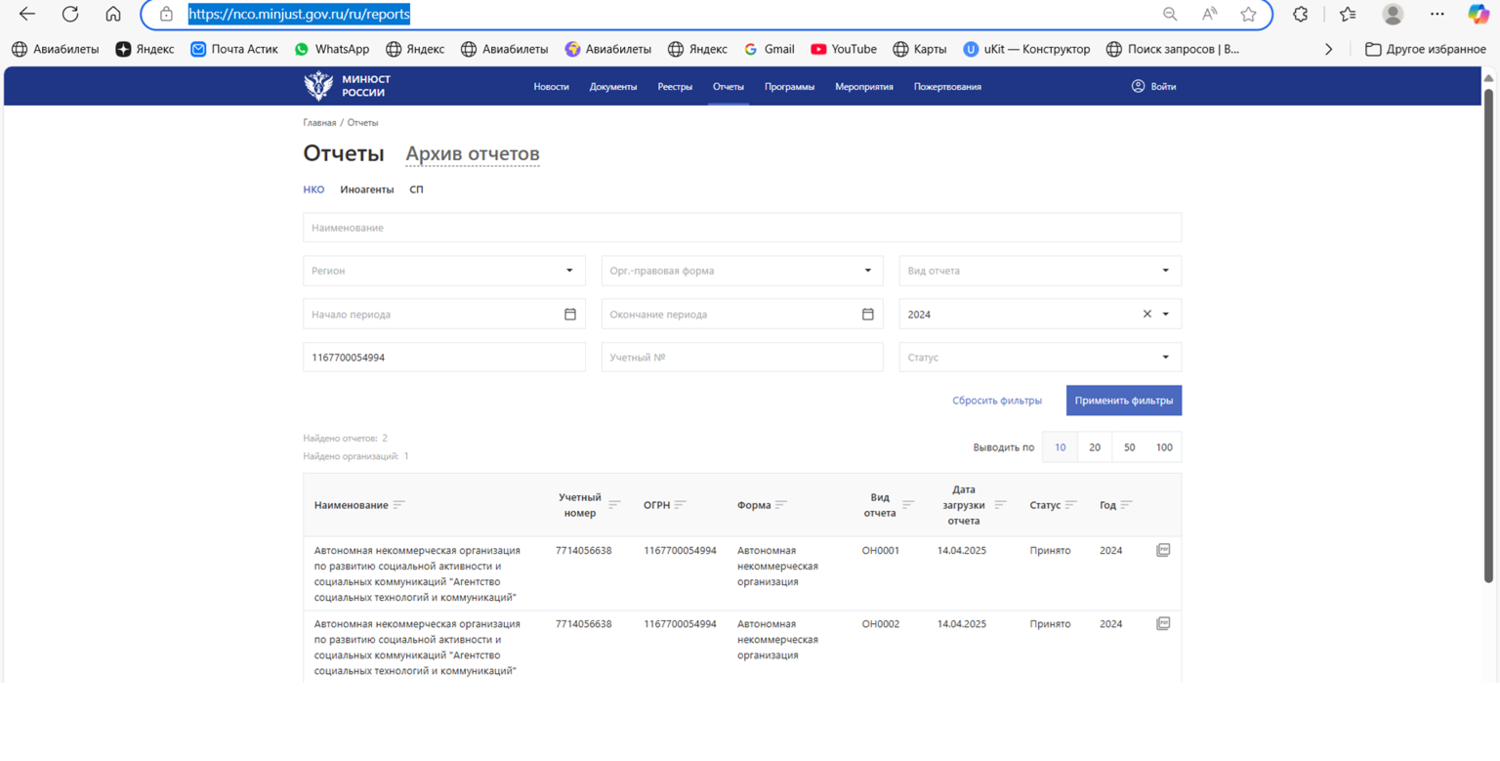
Task: Add page to favorites with star icon
Action: tap(1248, 14)
